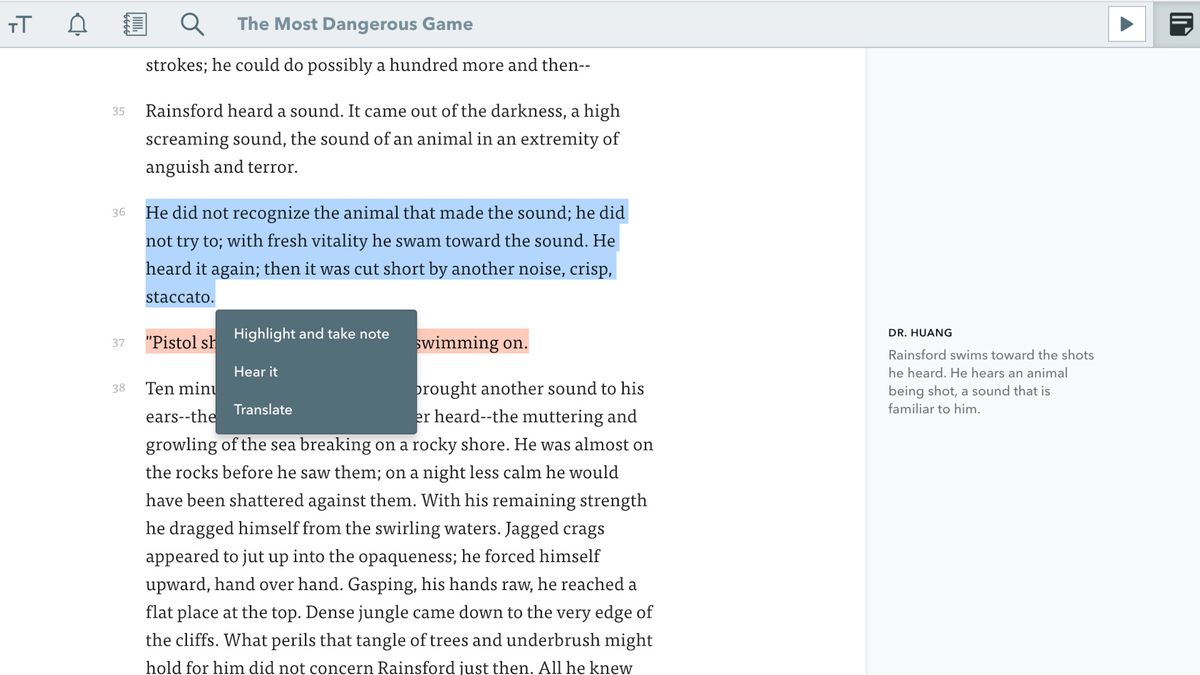
Task: Click paragraph number 35
Action: point(118,111)
